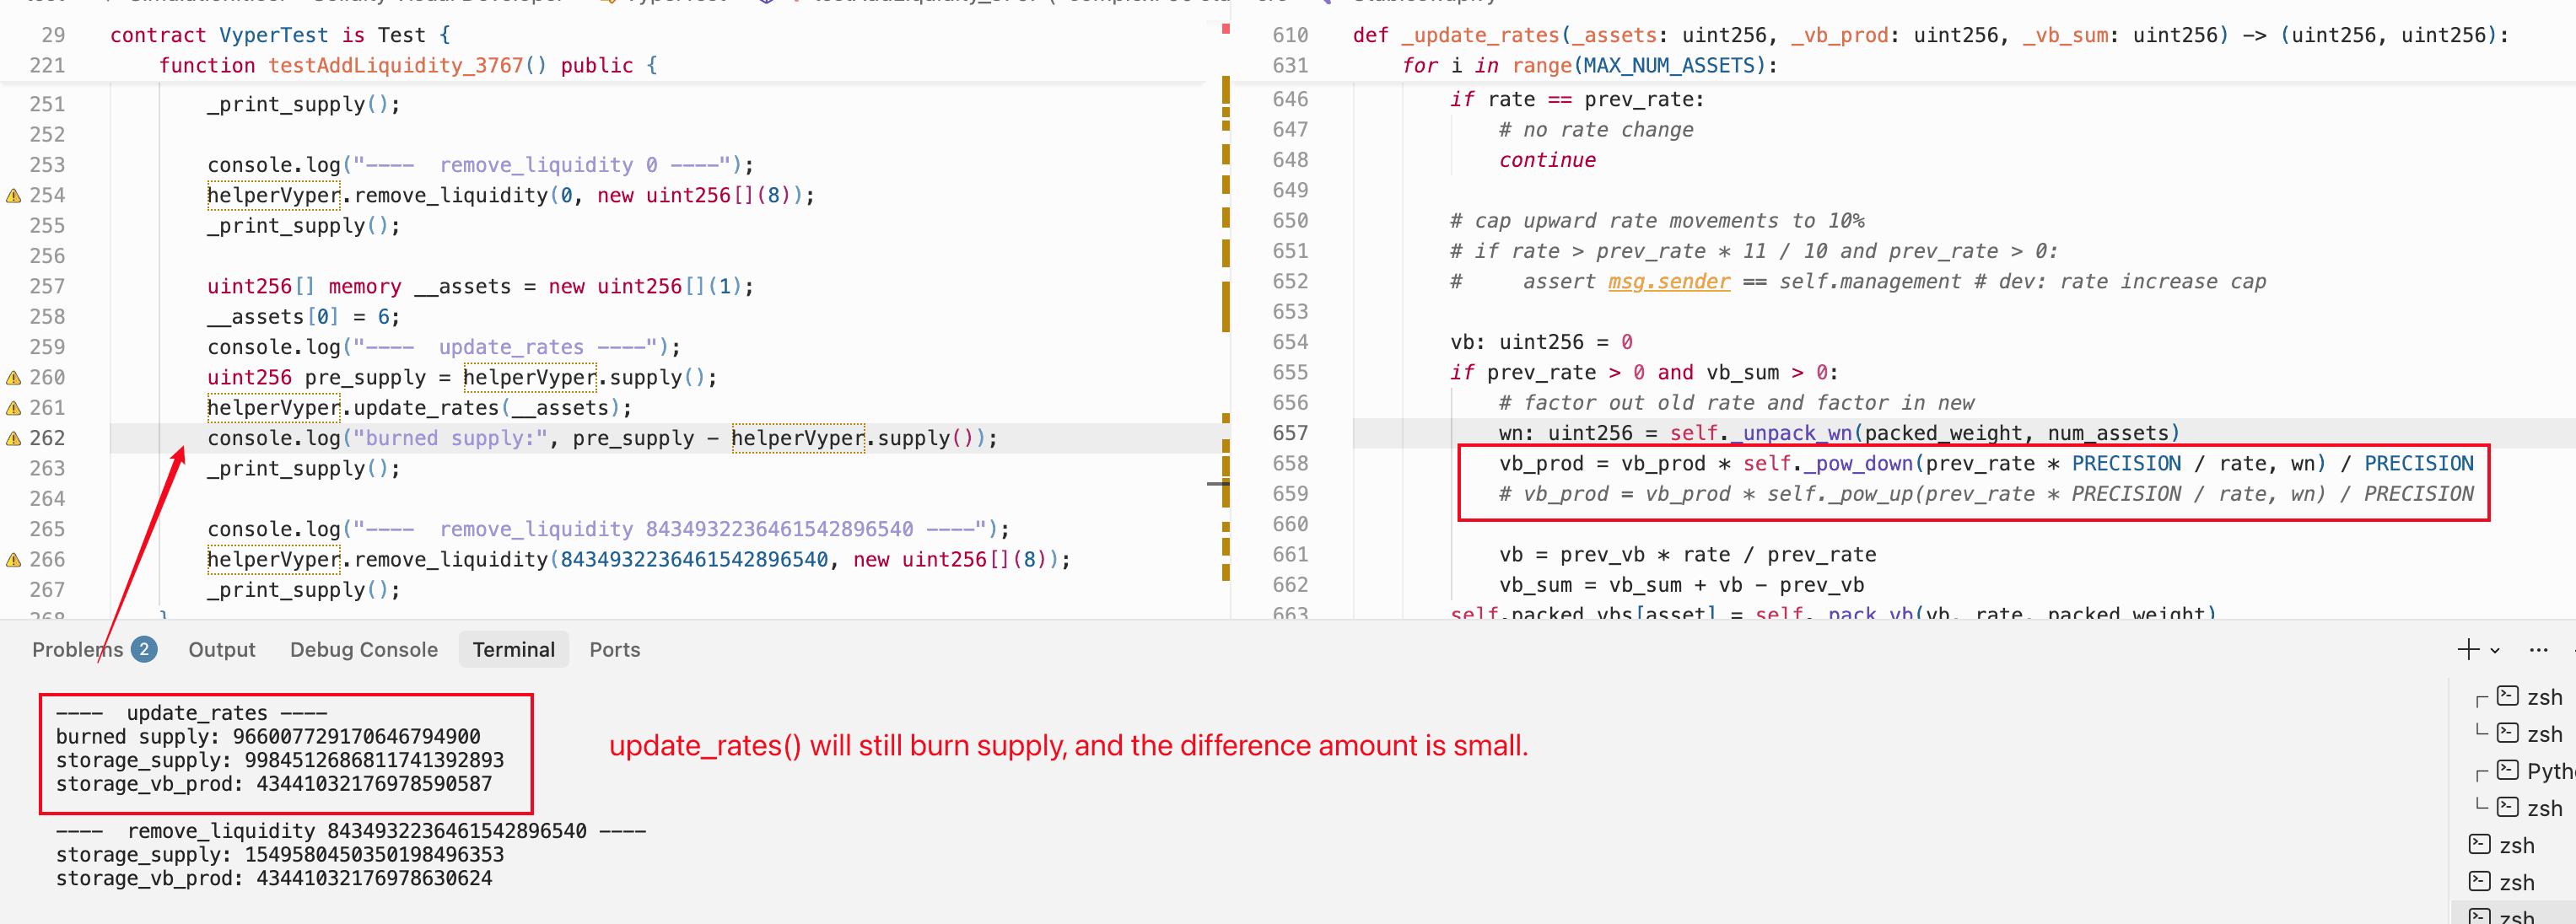Click the warning icon on line 261

click(14, 408)
